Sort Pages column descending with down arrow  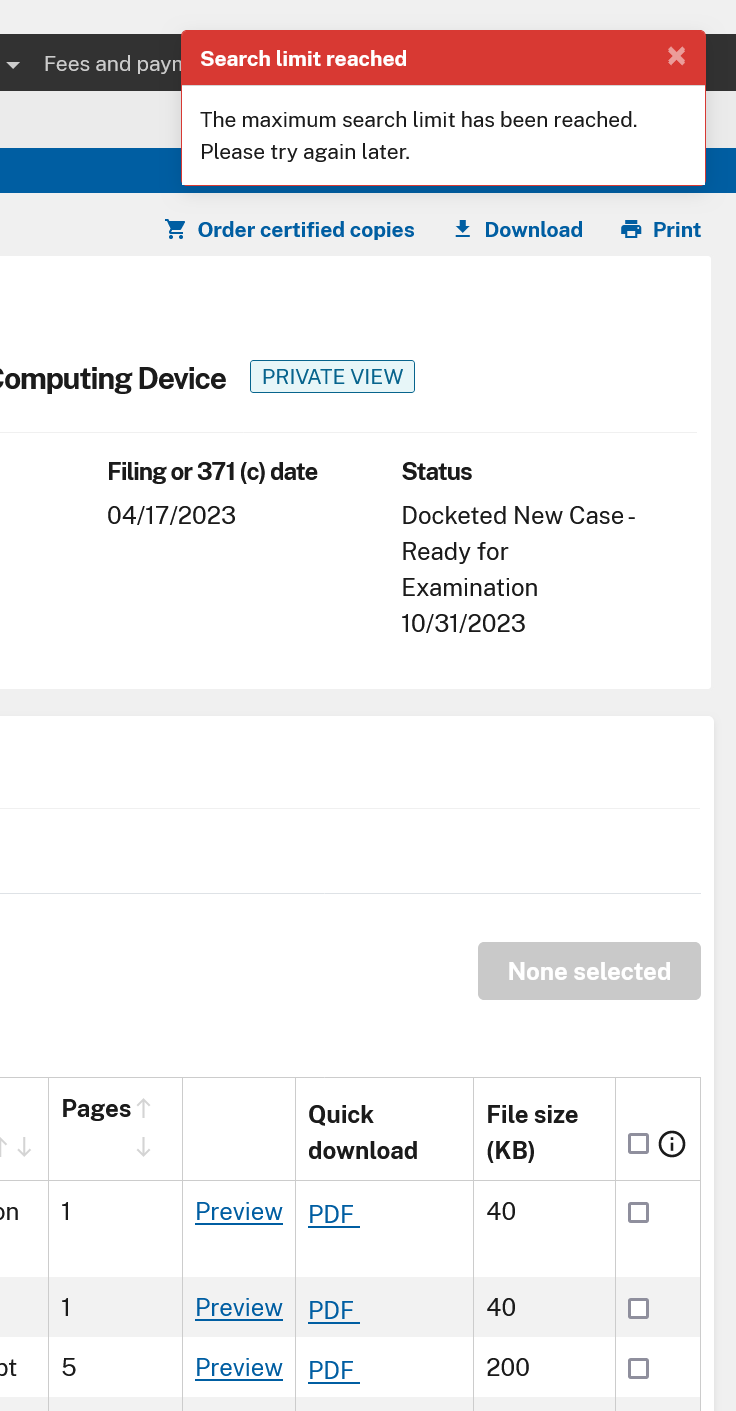[144, 1147]
